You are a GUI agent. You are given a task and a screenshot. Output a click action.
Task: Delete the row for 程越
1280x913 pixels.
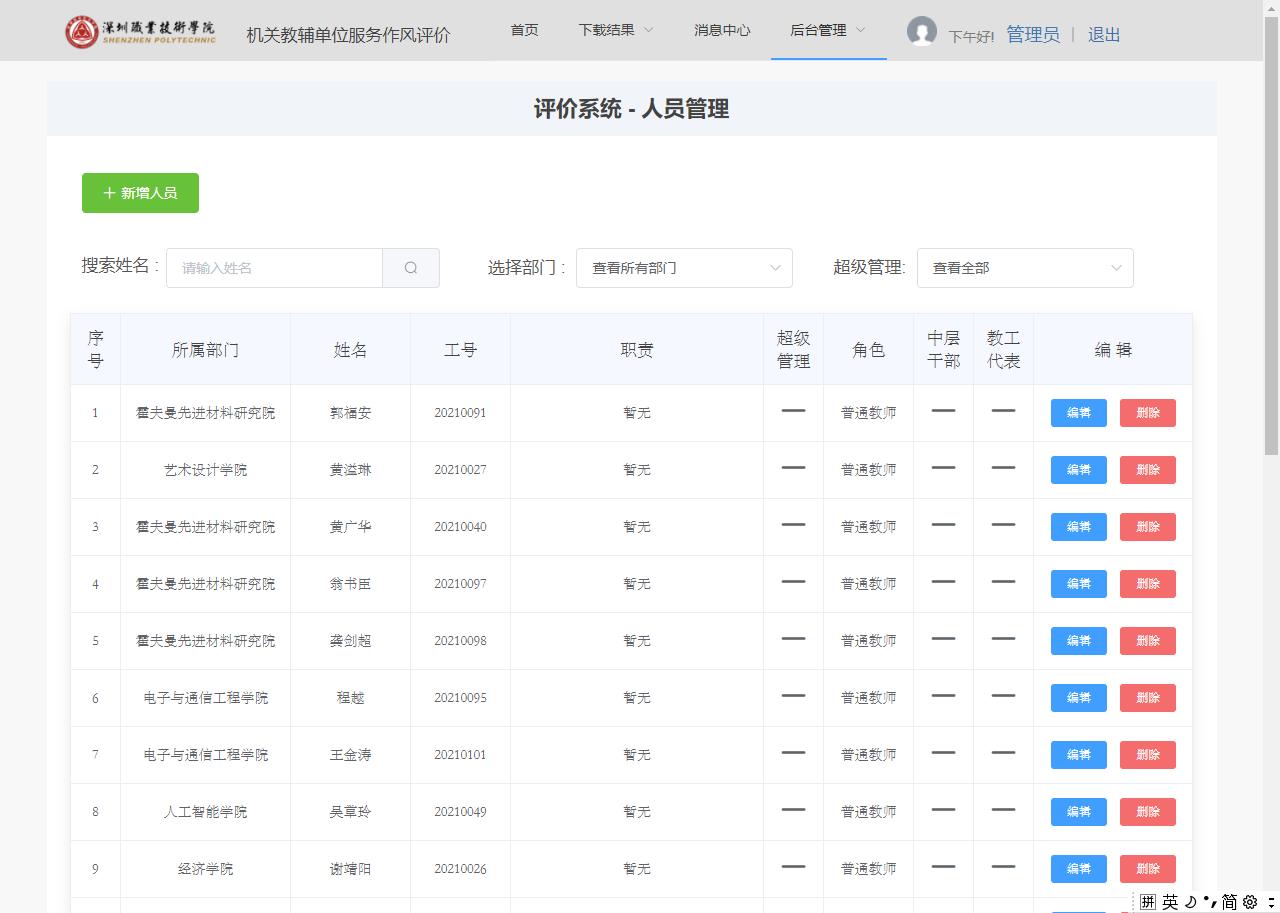tap(1148, 698)
